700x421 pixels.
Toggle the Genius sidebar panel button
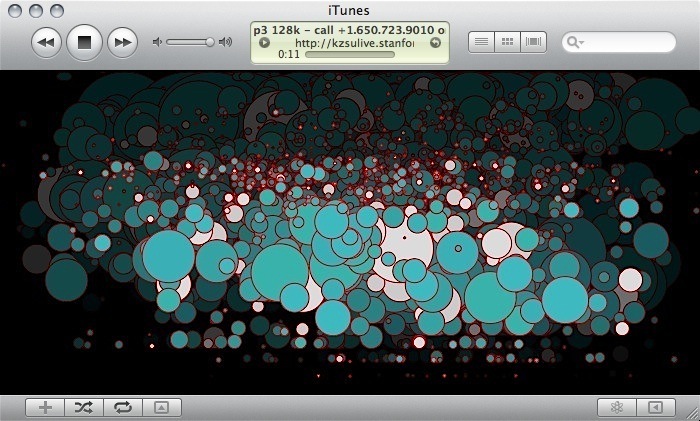point(655,407)
